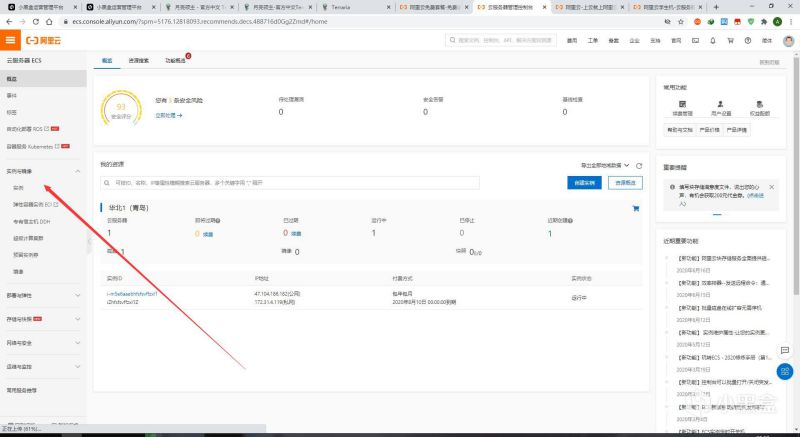
Task: Open Instances under Instances & Images
Action: pyautogui.click(x=18, y=188)
